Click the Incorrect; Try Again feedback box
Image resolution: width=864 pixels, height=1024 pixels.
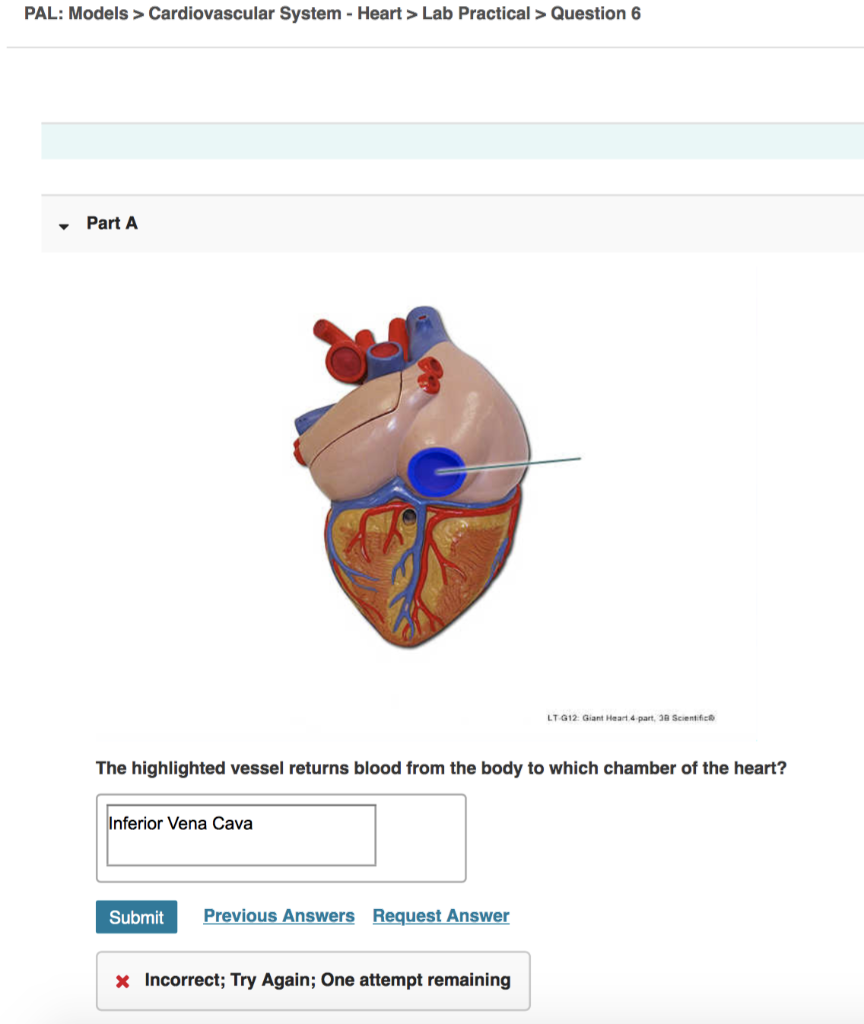[x=312, y=980]
